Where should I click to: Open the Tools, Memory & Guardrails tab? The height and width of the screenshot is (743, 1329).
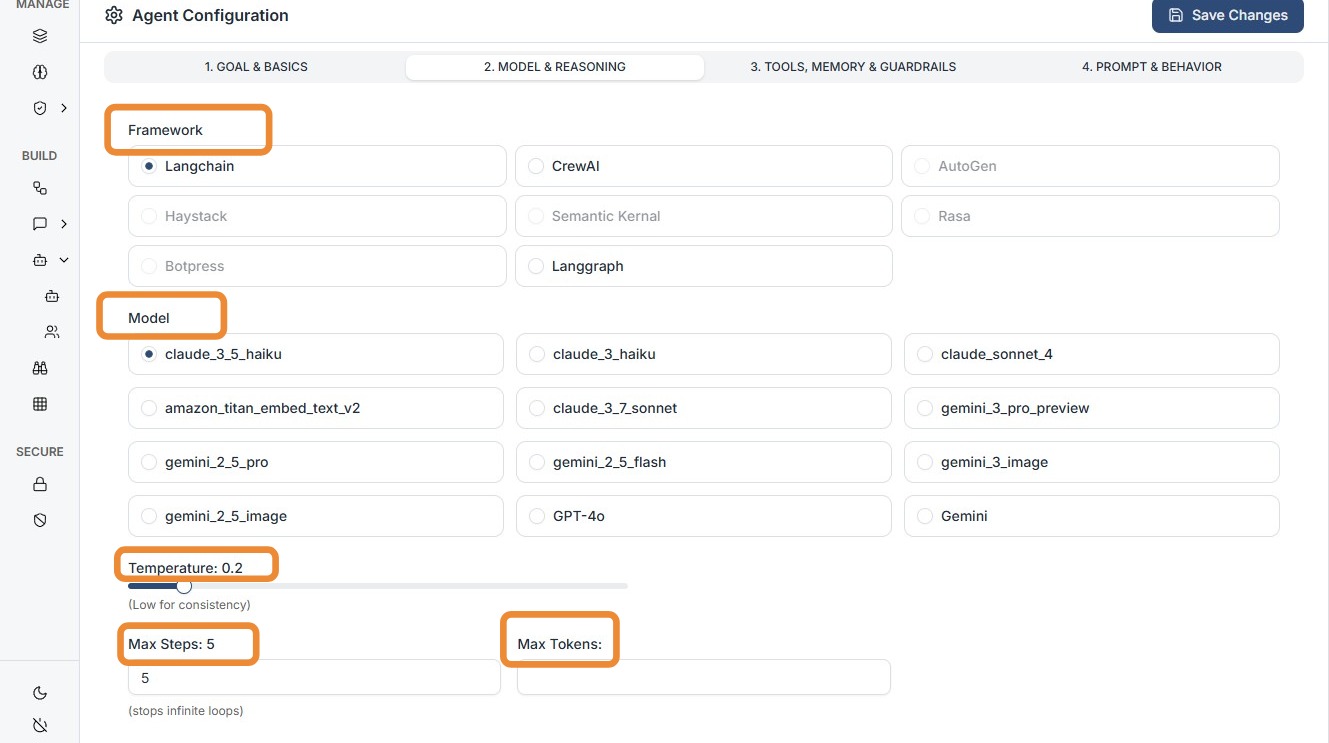pos(853,67)
